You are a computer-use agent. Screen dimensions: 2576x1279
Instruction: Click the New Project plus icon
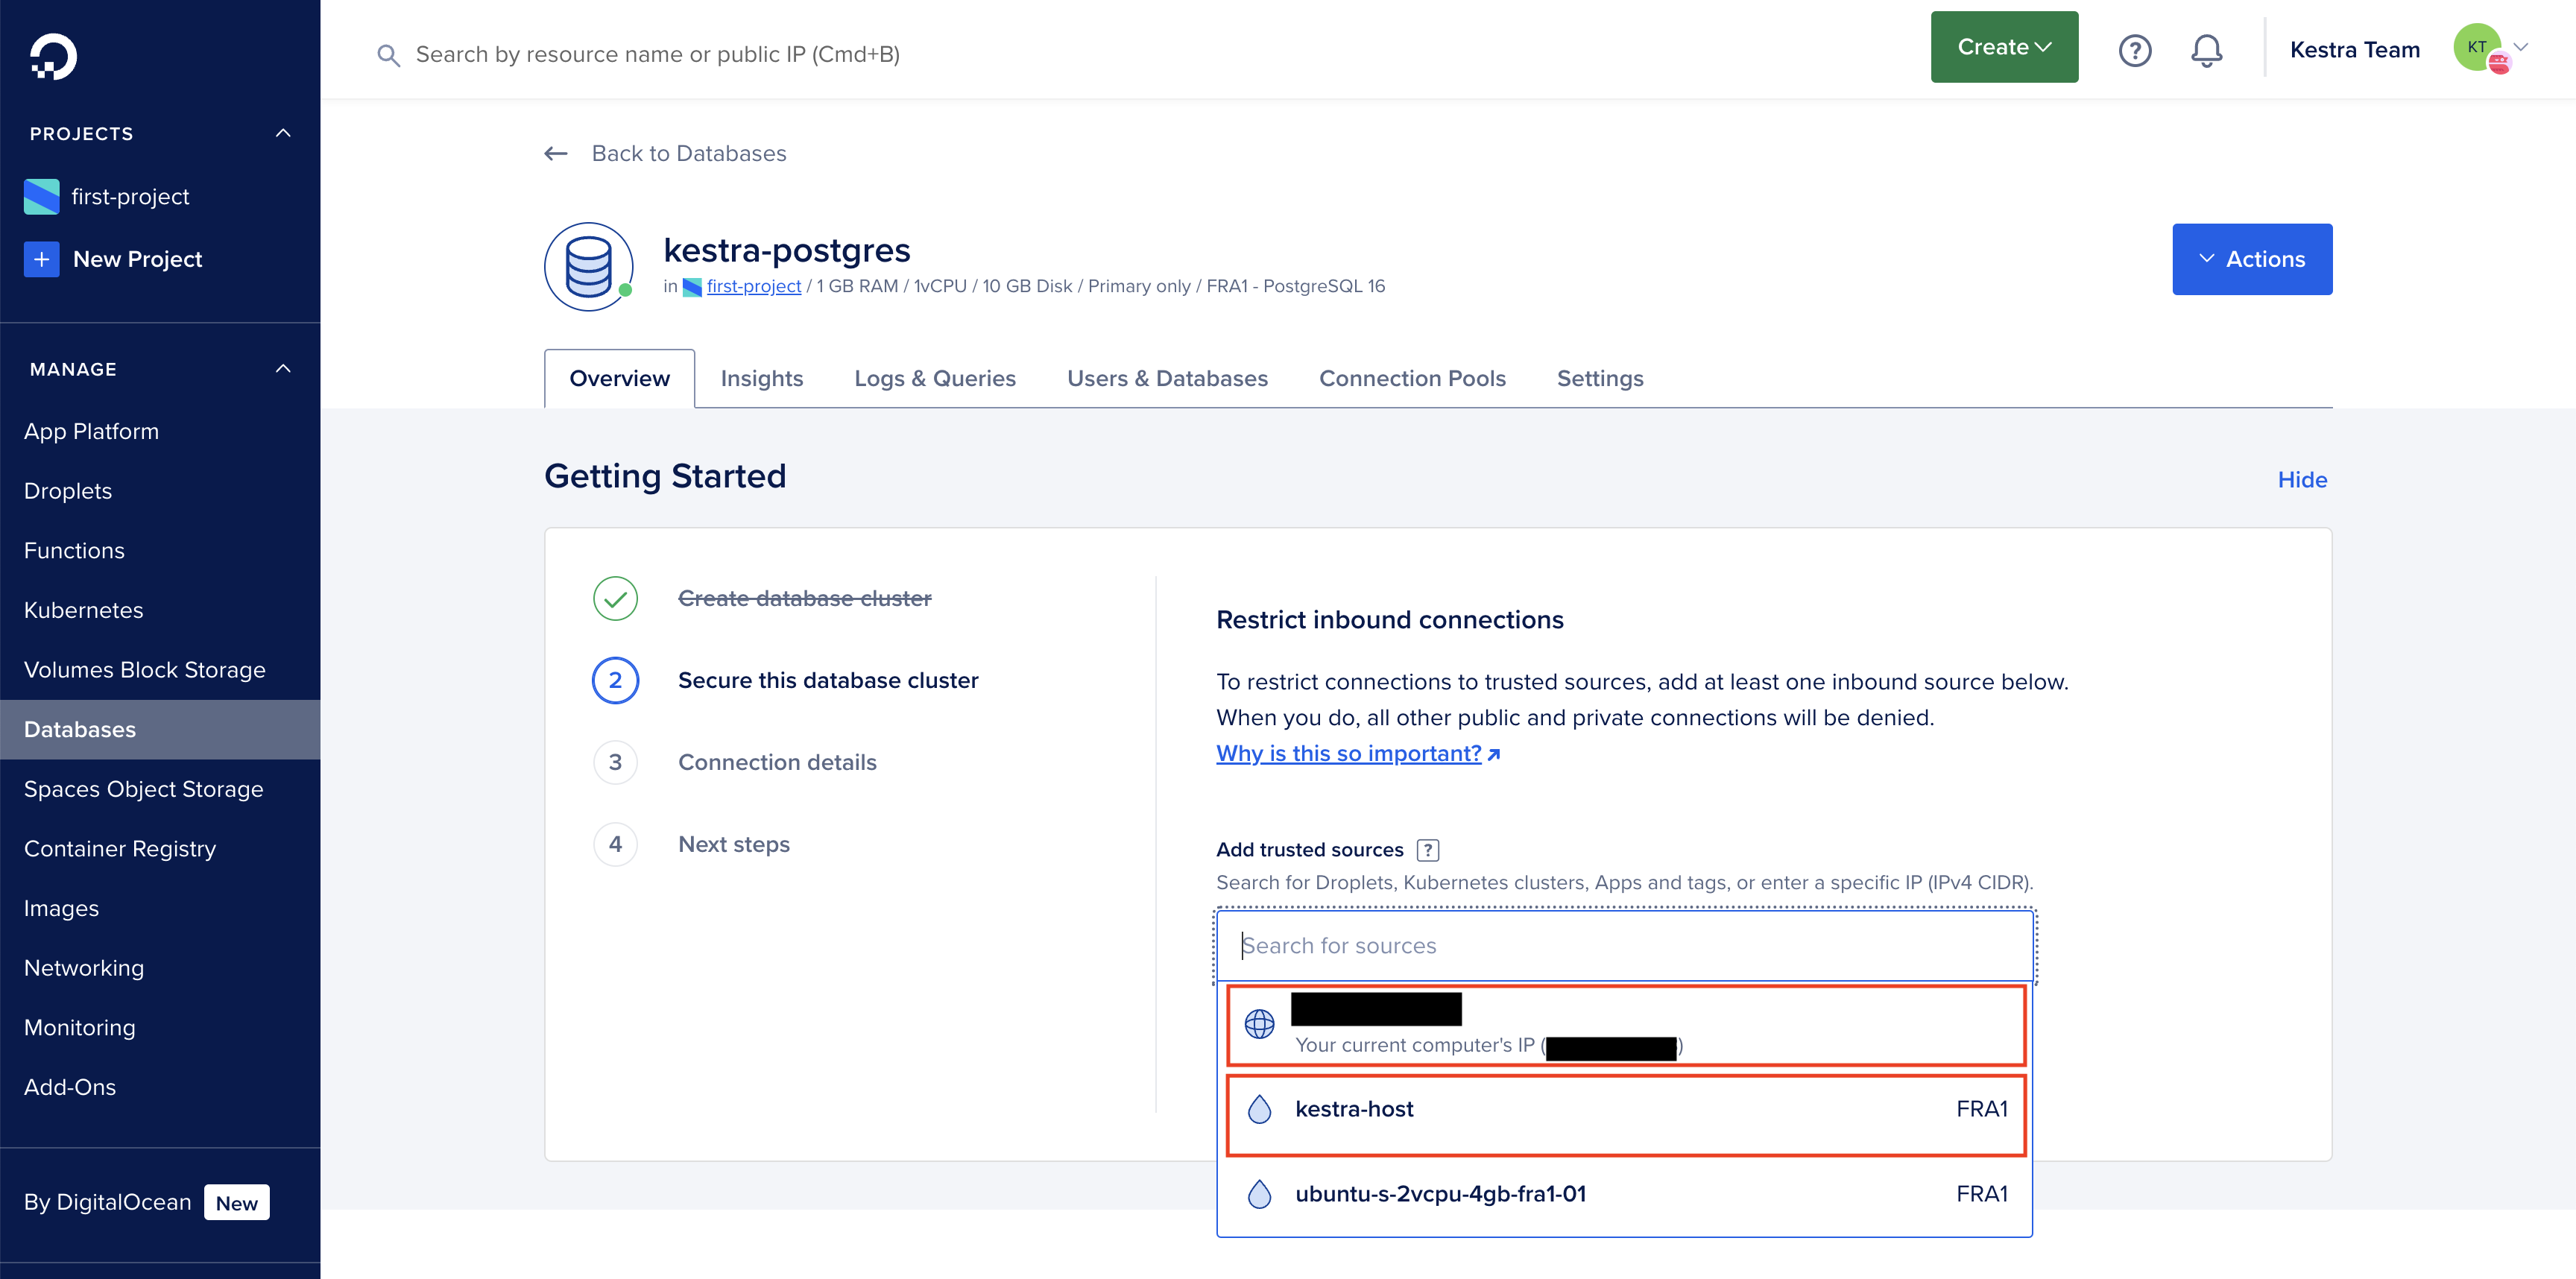tap(41, 259)
